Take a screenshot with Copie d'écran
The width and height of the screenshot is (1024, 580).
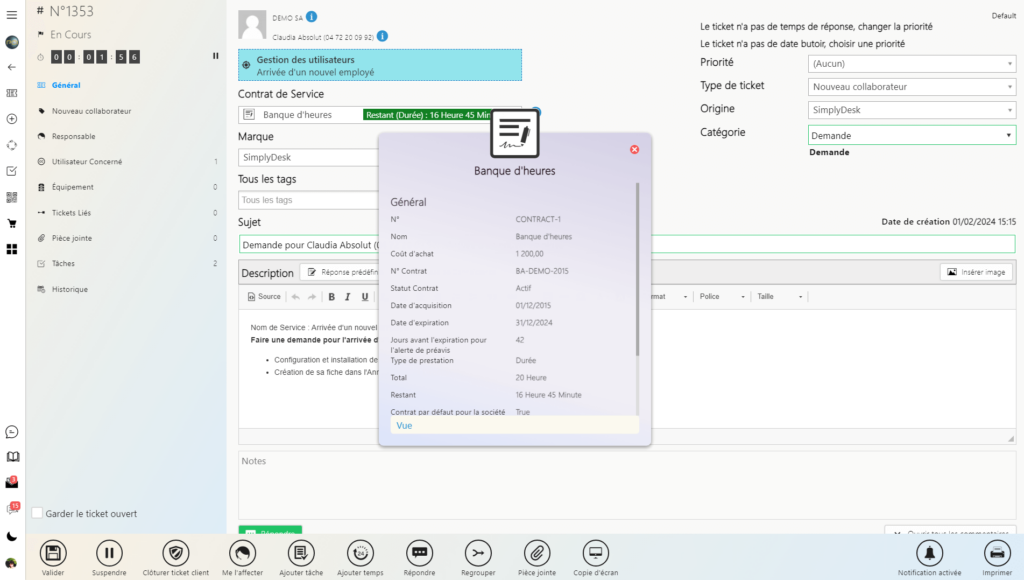click(x=596, y=553)
